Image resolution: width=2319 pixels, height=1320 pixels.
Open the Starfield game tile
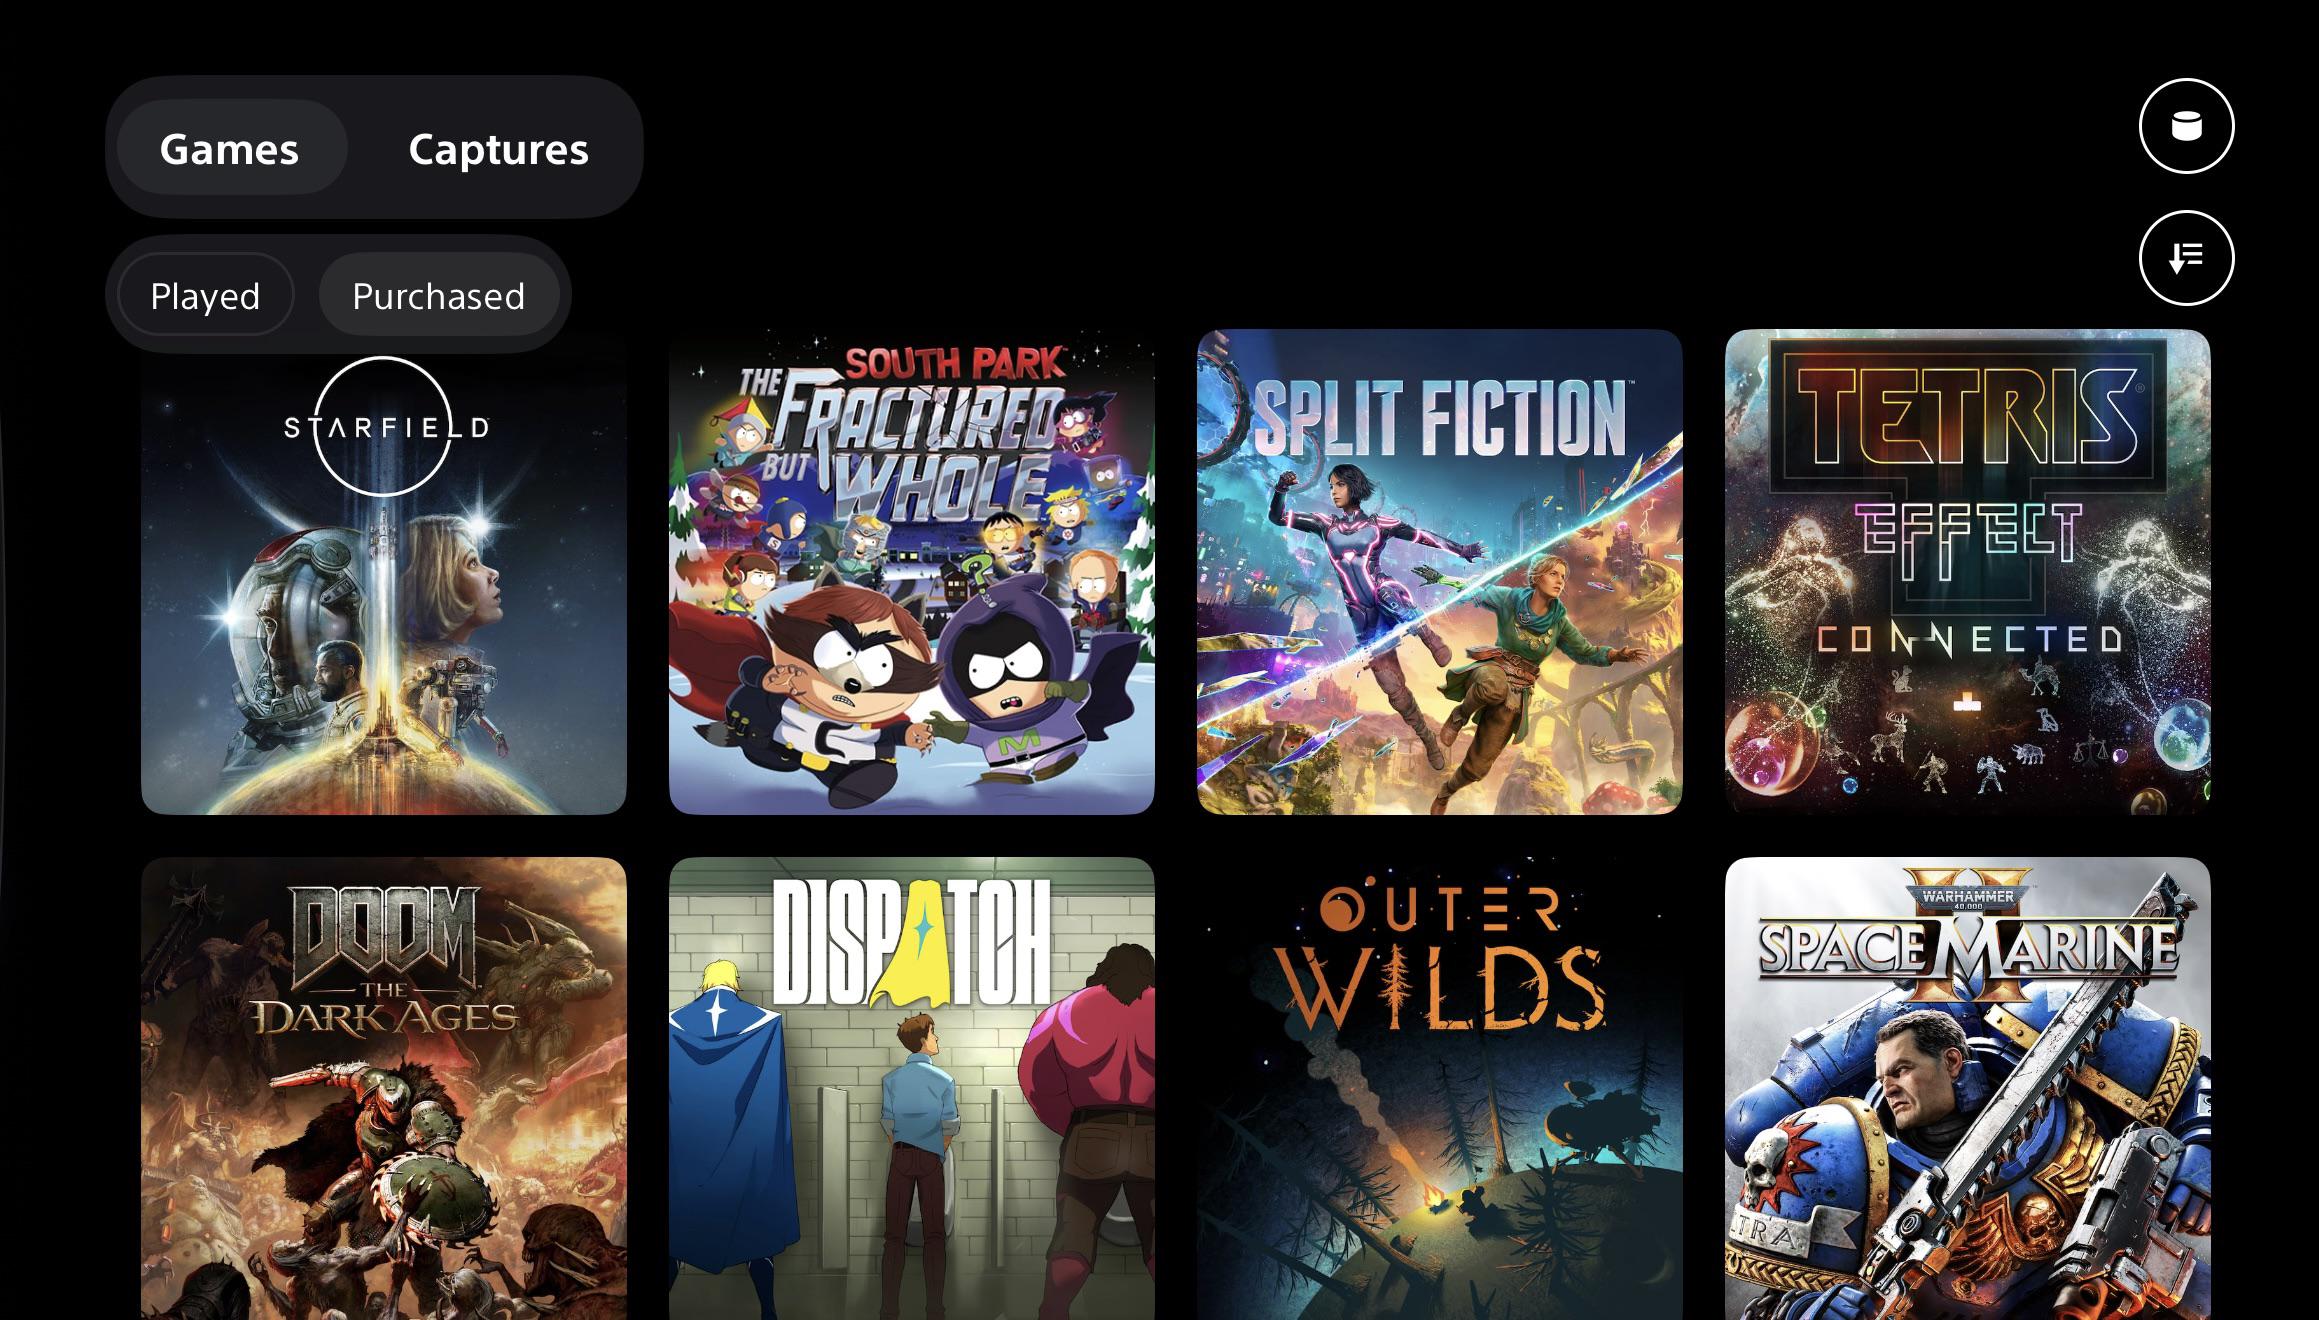[x=384, y=572]
